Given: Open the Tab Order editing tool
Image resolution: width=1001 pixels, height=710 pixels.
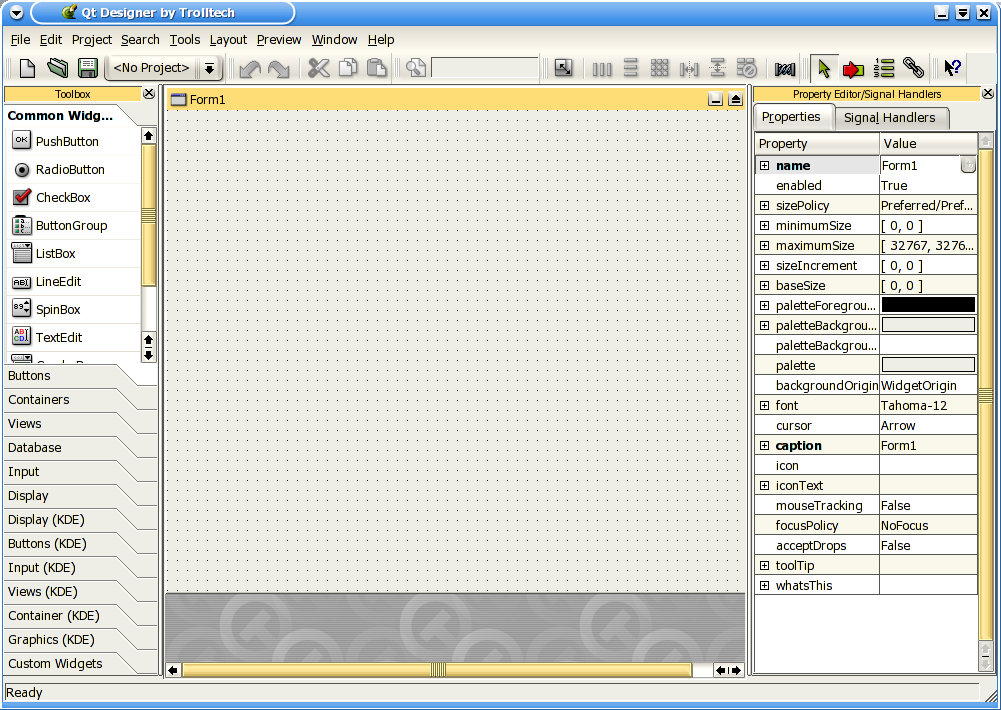Looking at the screenshot, I should (884, 68).
